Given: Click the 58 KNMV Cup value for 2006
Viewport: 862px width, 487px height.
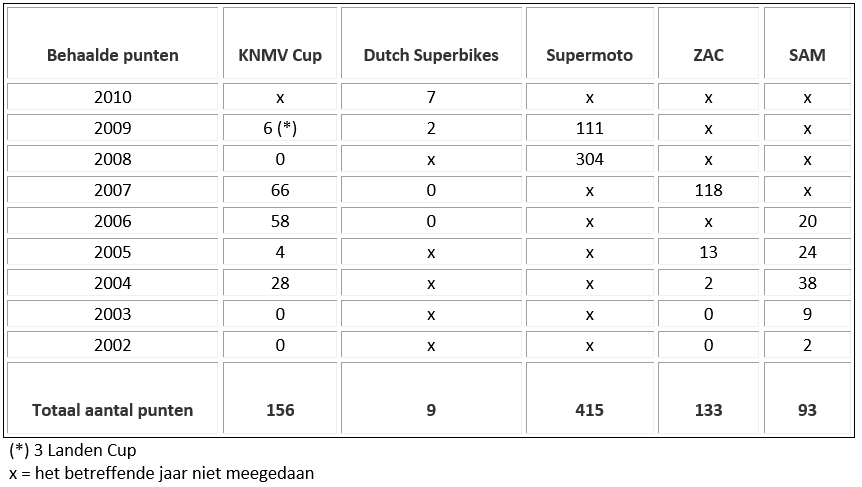Looking at the screenshot, I should point(280,221).
